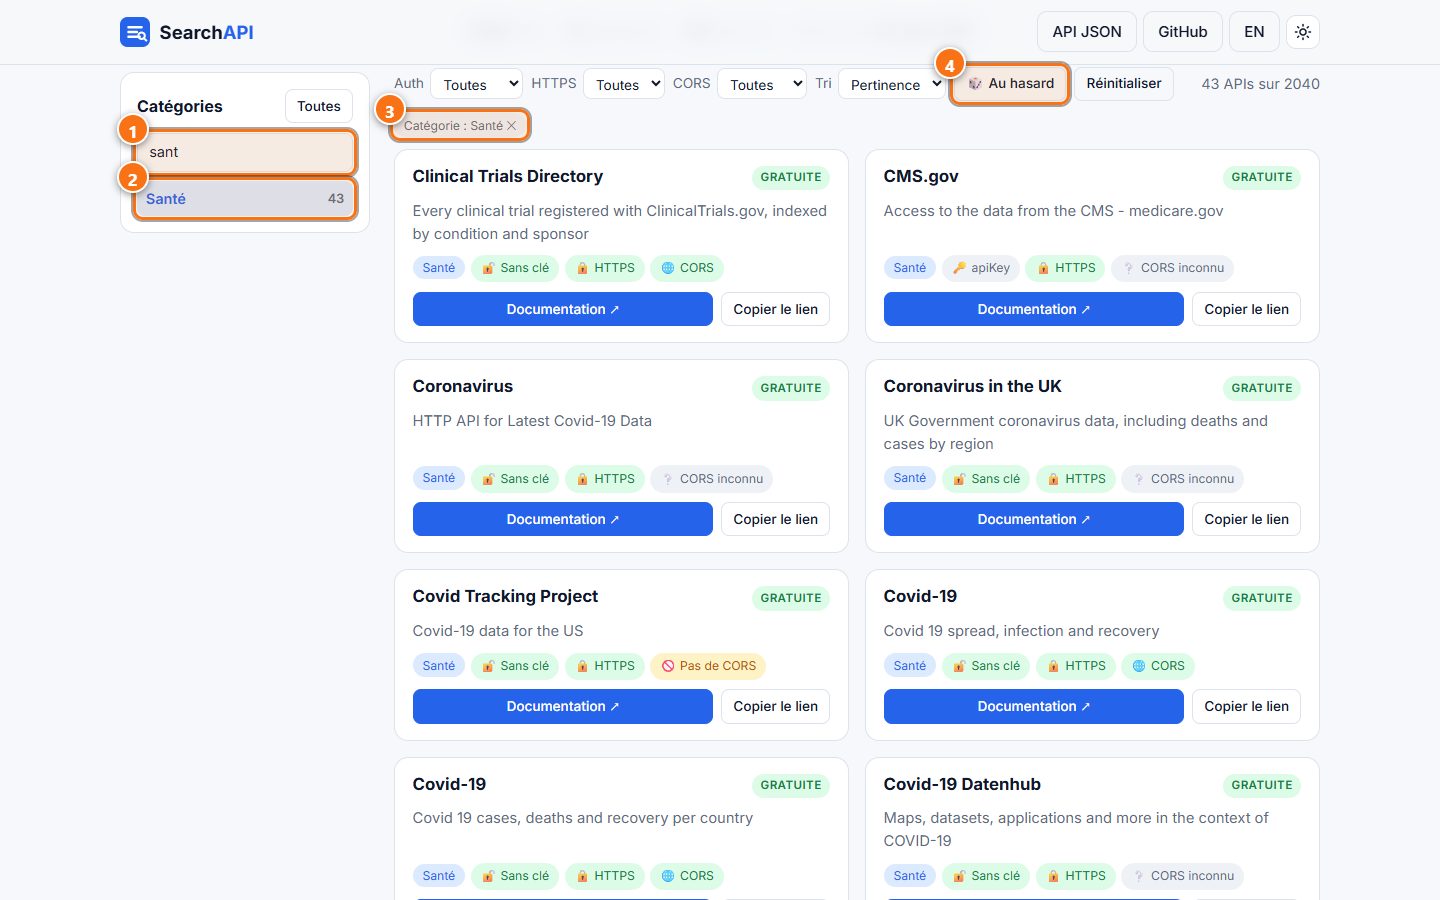
Task: Open the HTTPS filter dropdown
Action: click(x=624, y=84)
